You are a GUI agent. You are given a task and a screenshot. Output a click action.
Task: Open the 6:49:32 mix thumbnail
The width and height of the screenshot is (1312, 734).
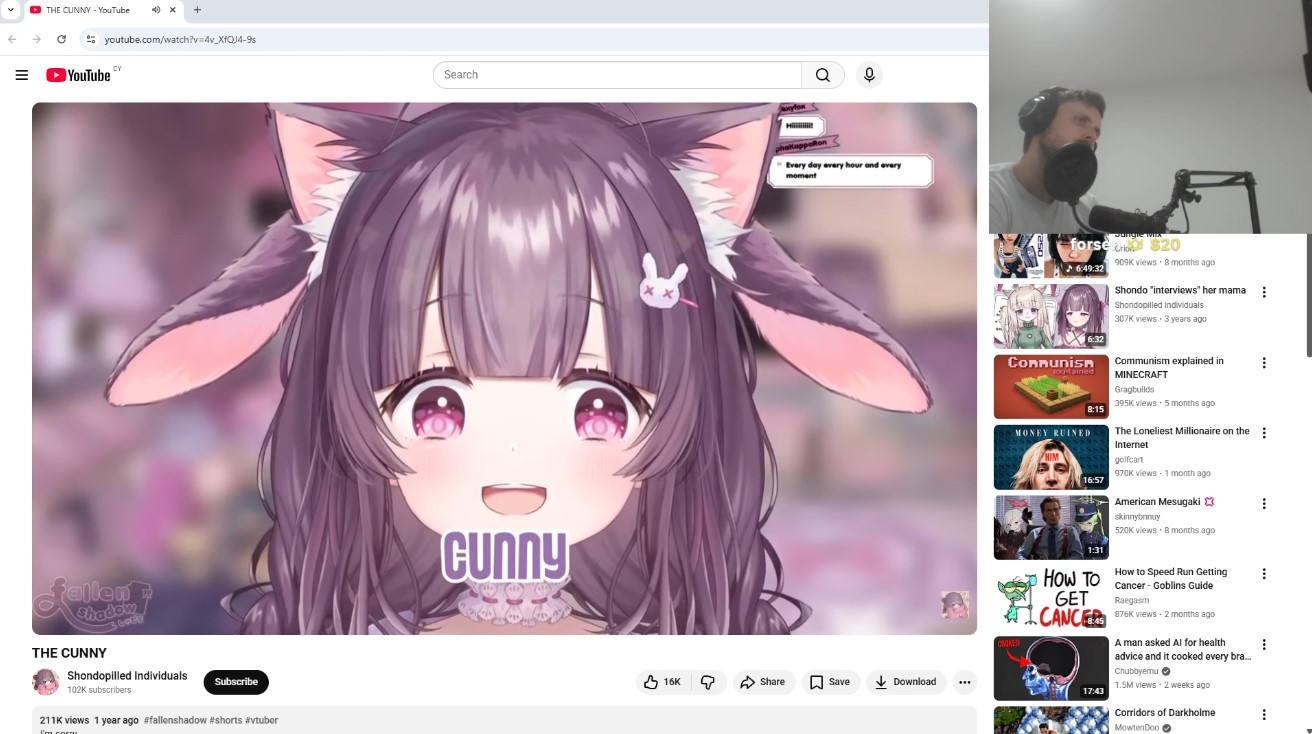coord(1051,256)
